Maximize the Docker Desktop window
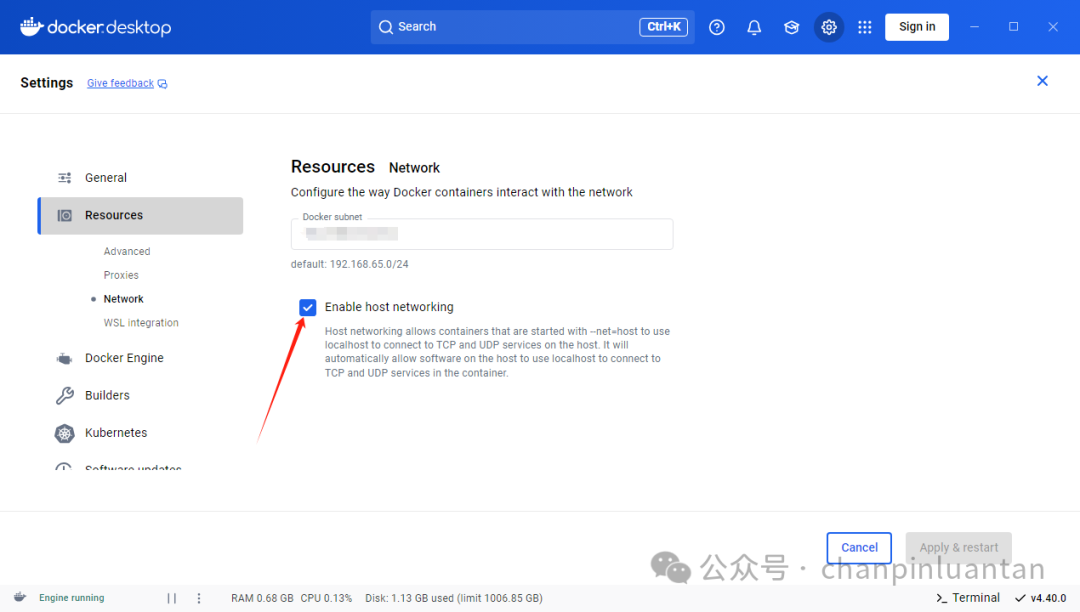 (1013, 27)
